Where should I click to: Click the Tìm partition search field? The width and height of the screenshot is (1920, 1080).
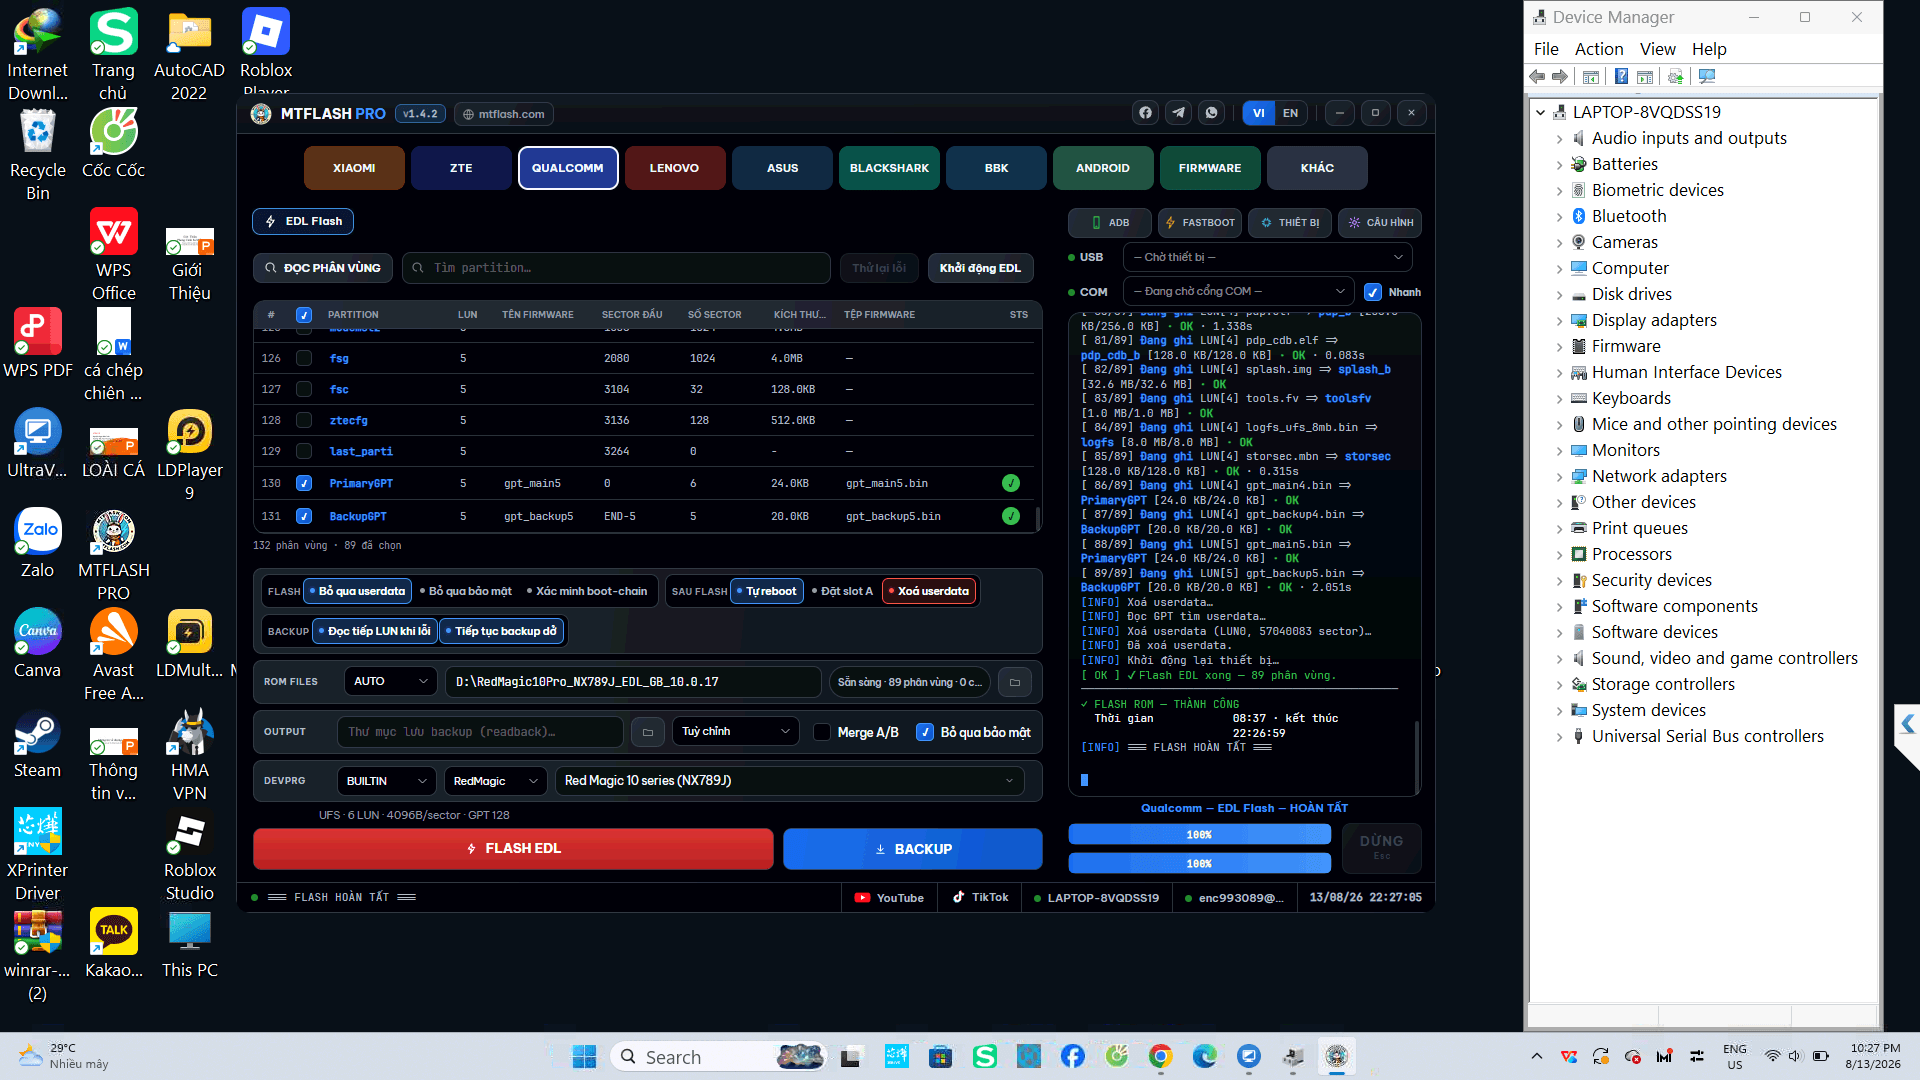(x=616, y=268)
